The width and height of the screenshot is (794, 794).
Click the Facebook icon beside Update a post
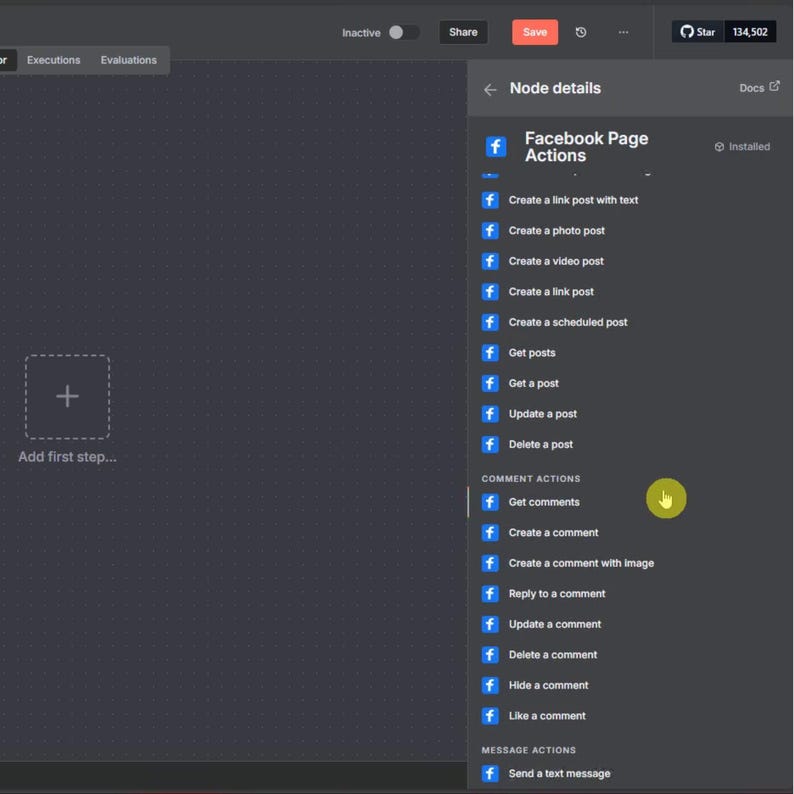tap(490, 414)
